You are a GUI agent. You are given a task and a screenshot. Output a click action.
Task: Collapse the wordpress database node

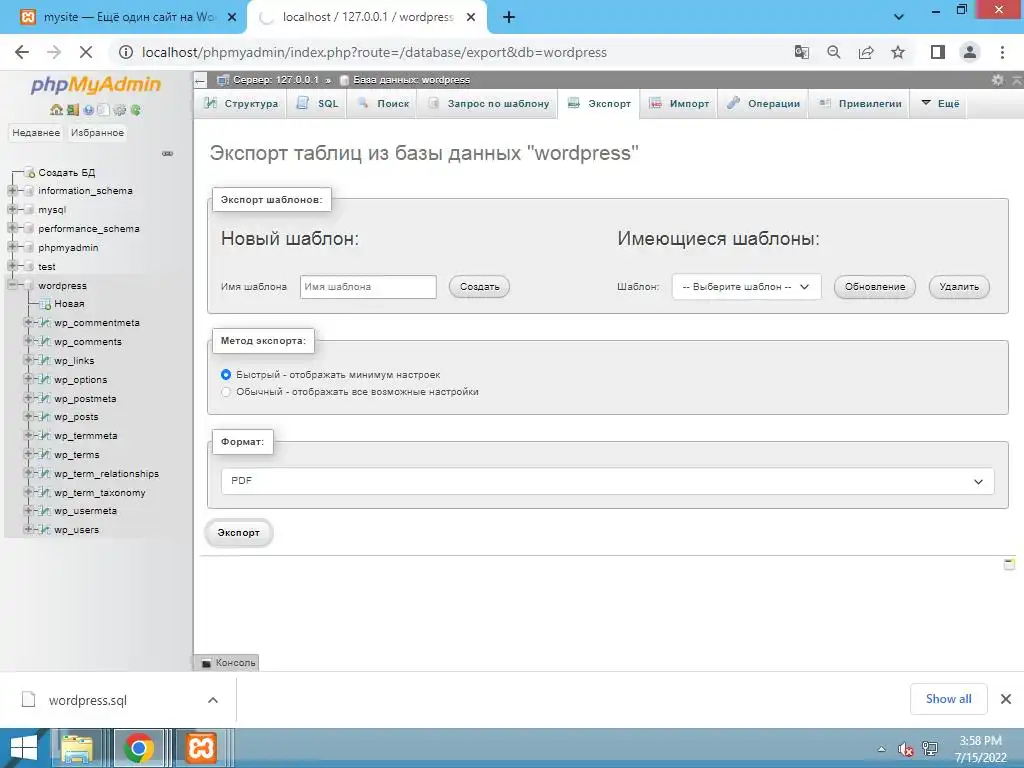point(12,285)
